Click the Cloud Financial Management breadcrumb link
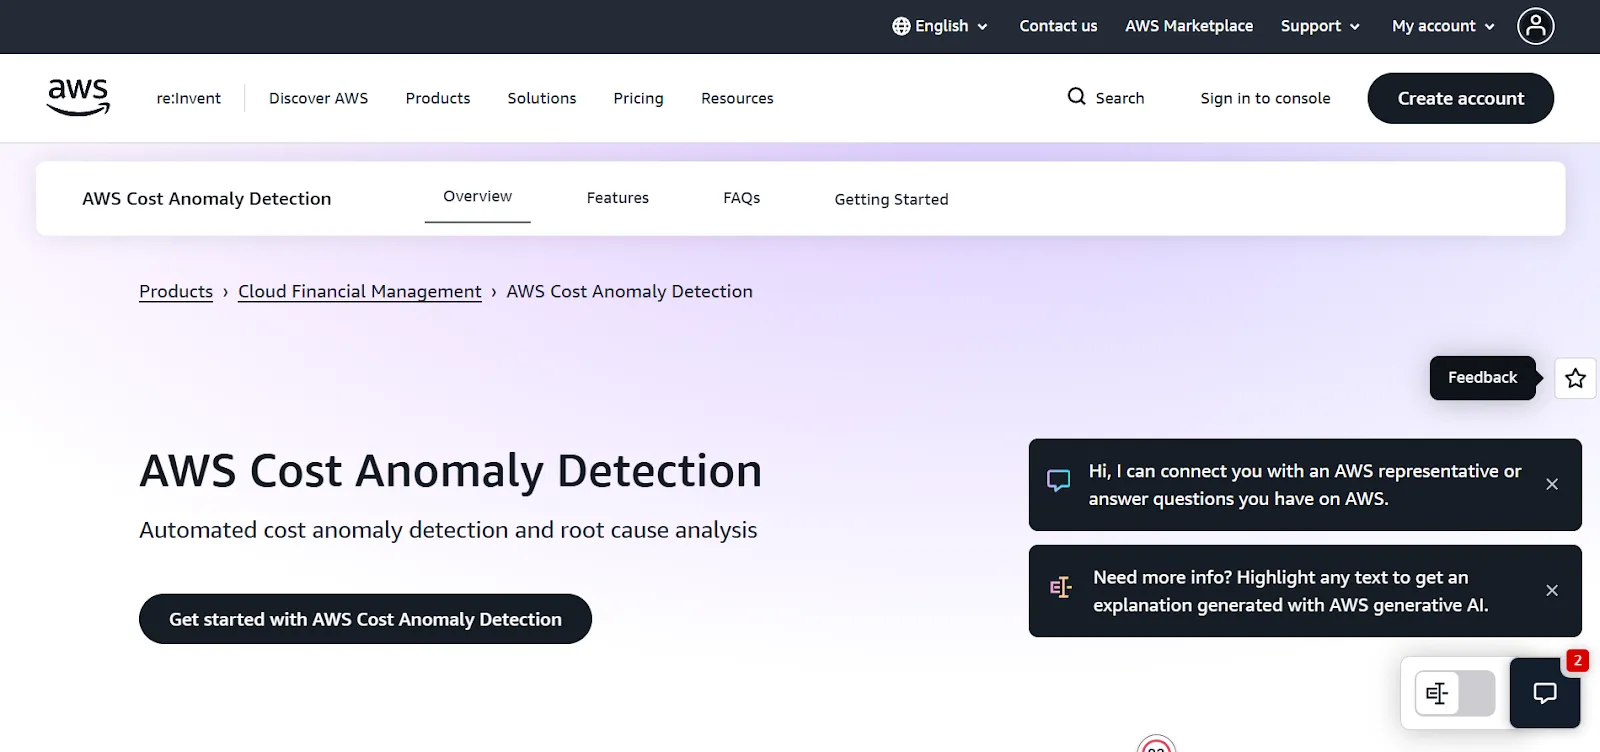 360,291
